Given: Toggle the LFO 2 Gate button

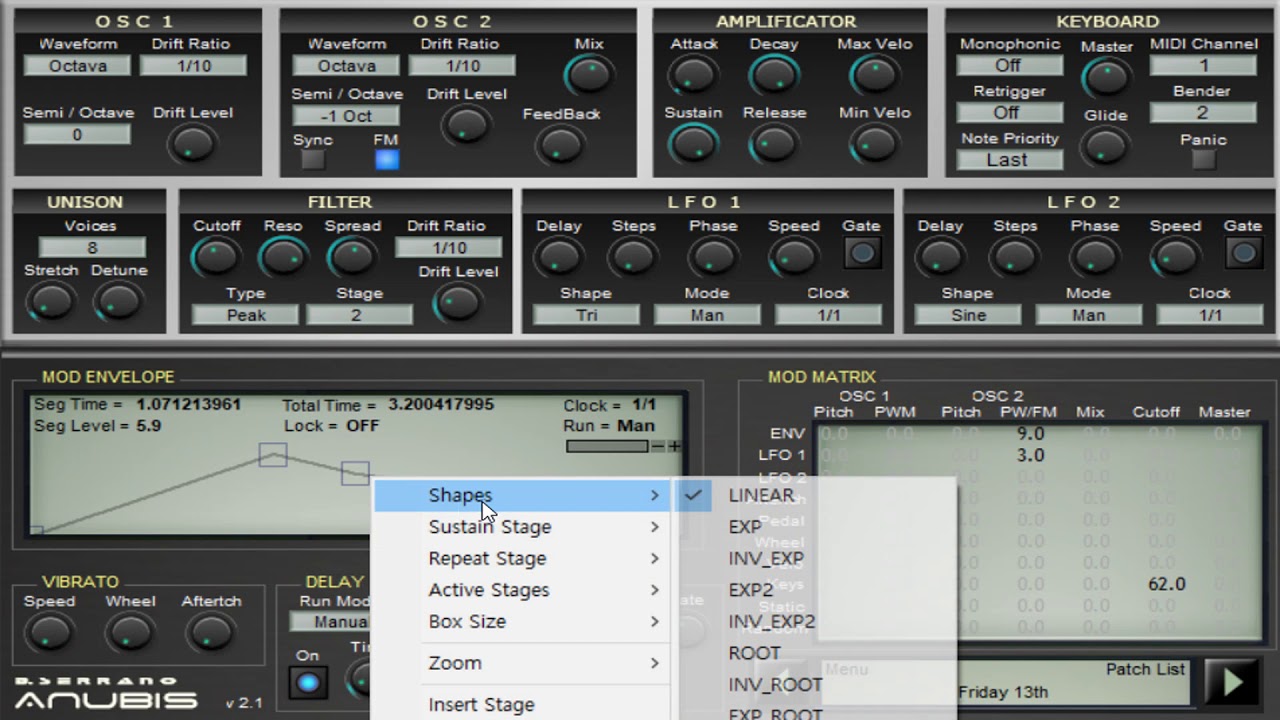Looking at the screenshot, I should (x=1243, y=253).
